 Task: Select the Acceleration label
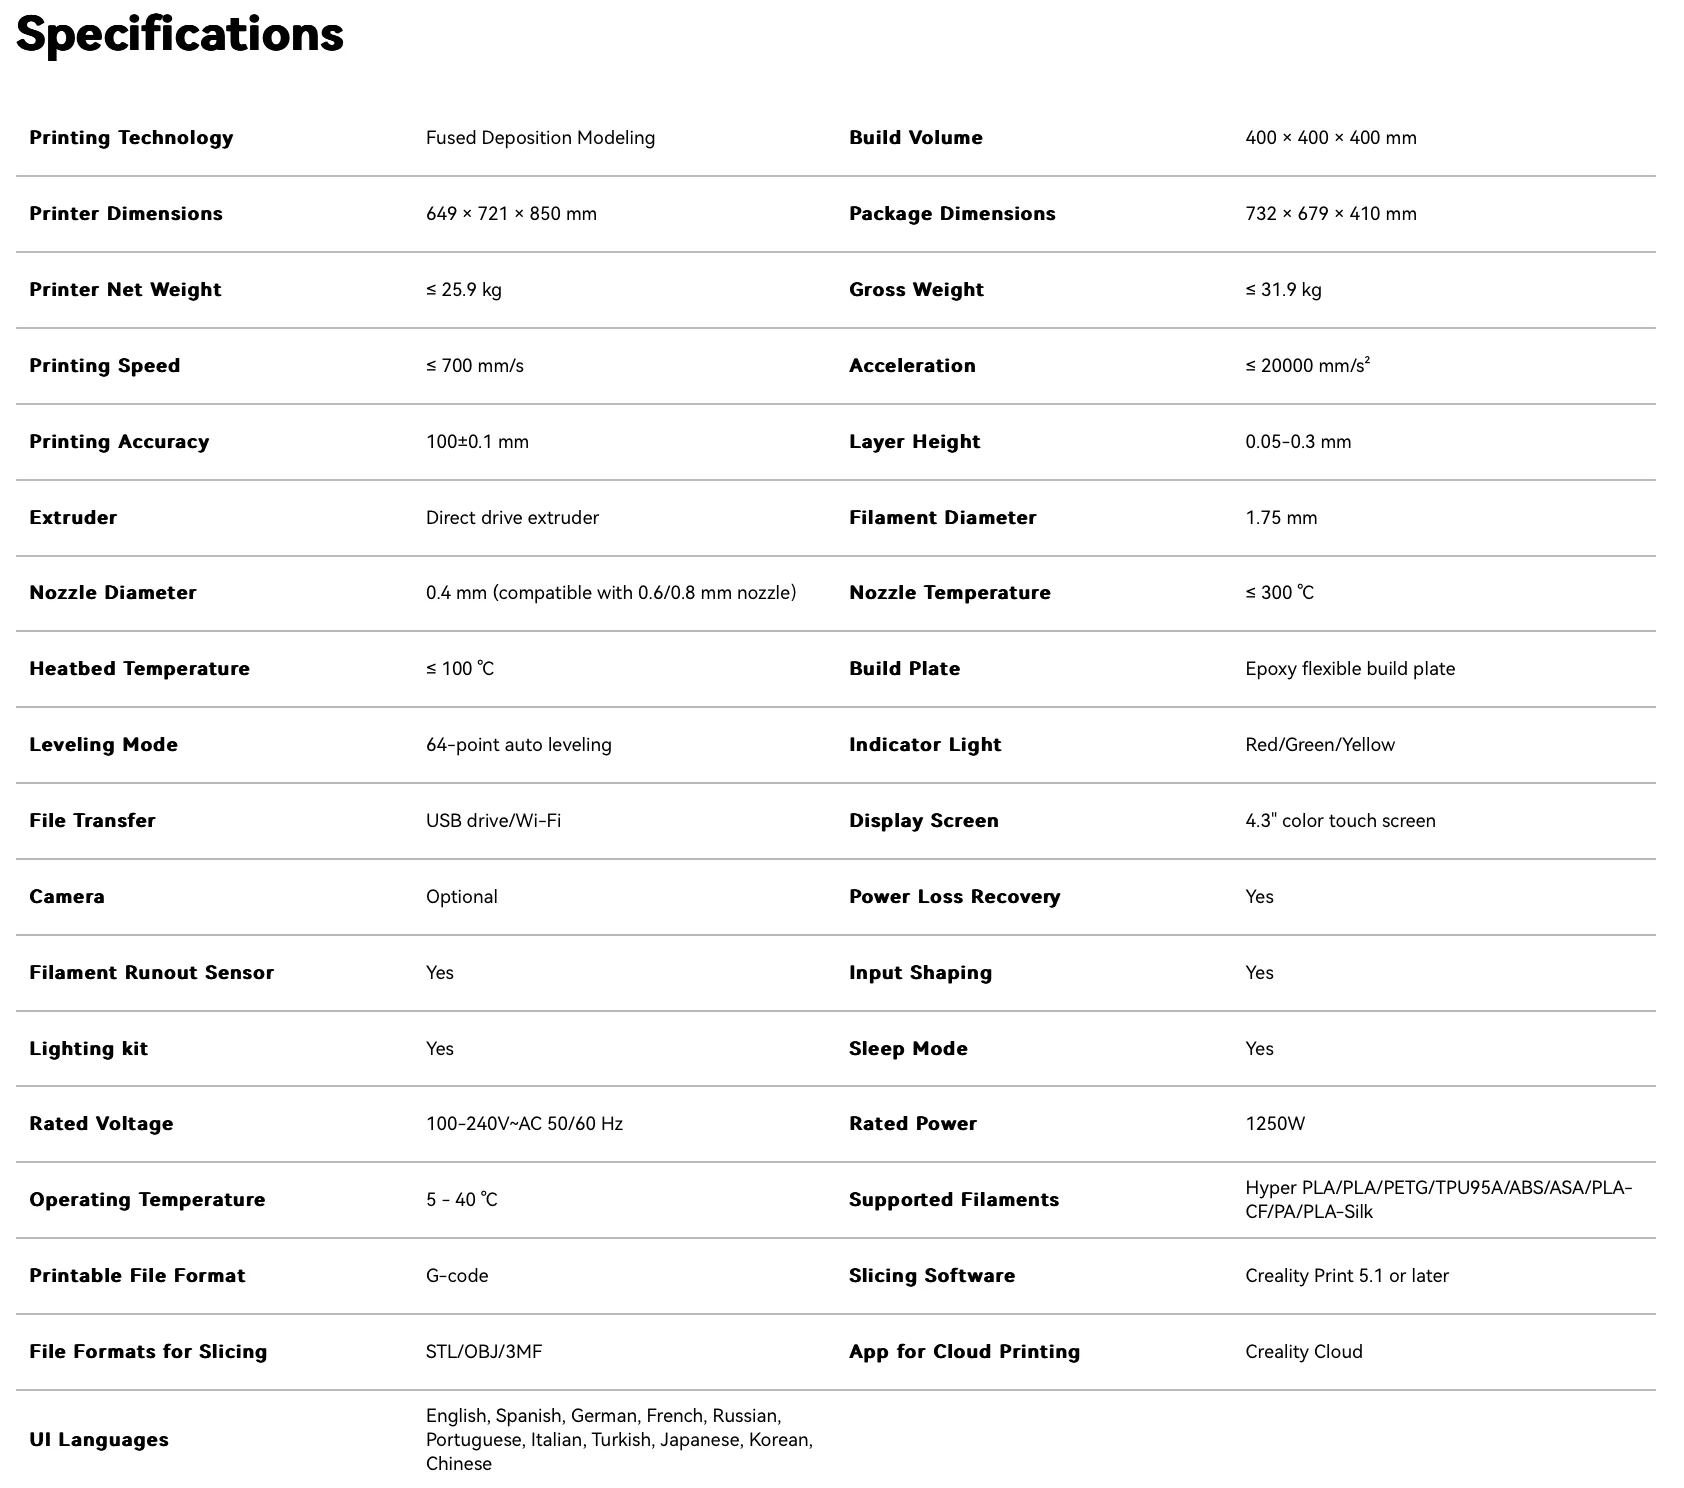pyautogui.click(x=912, y=366)
